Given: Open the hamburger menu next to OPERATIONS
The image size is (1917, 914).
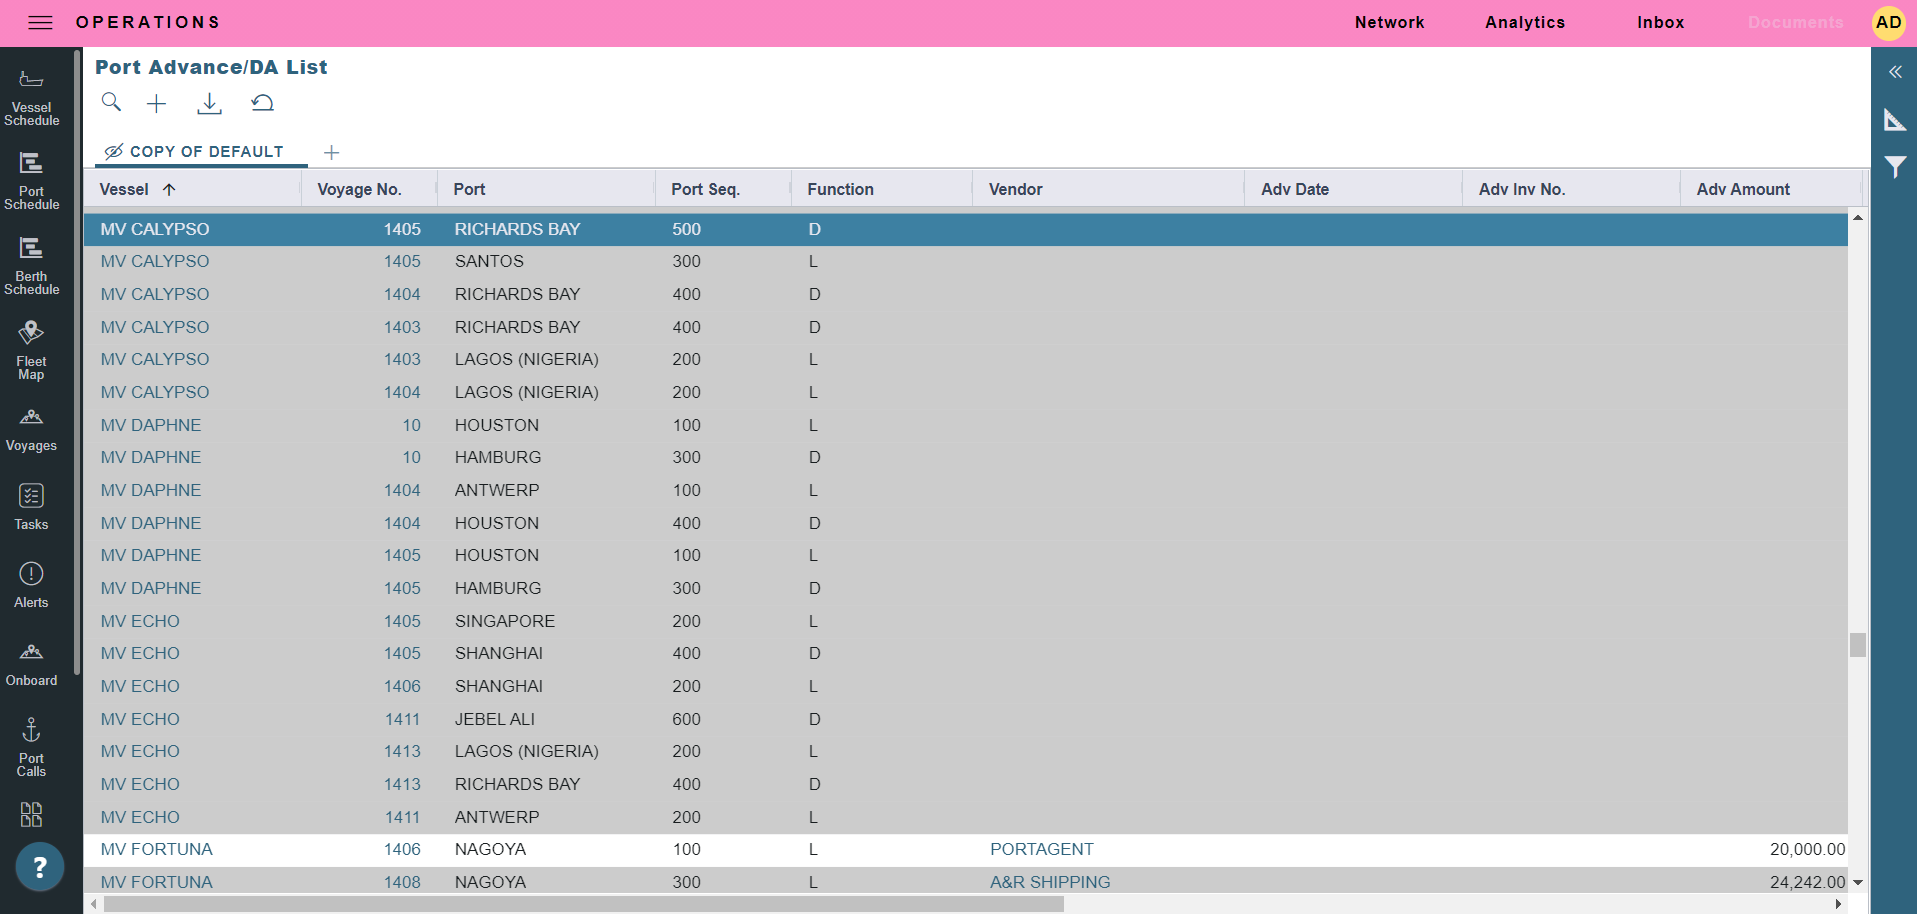Looking at the screenshot, I should tap(40, 22).
